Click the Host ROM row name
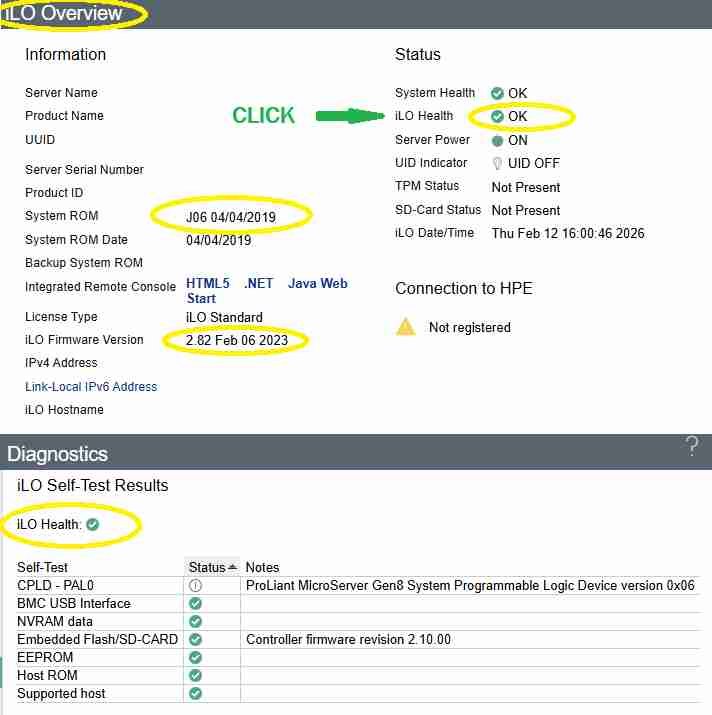The image size is (712, 715). (x=47, y=675)
